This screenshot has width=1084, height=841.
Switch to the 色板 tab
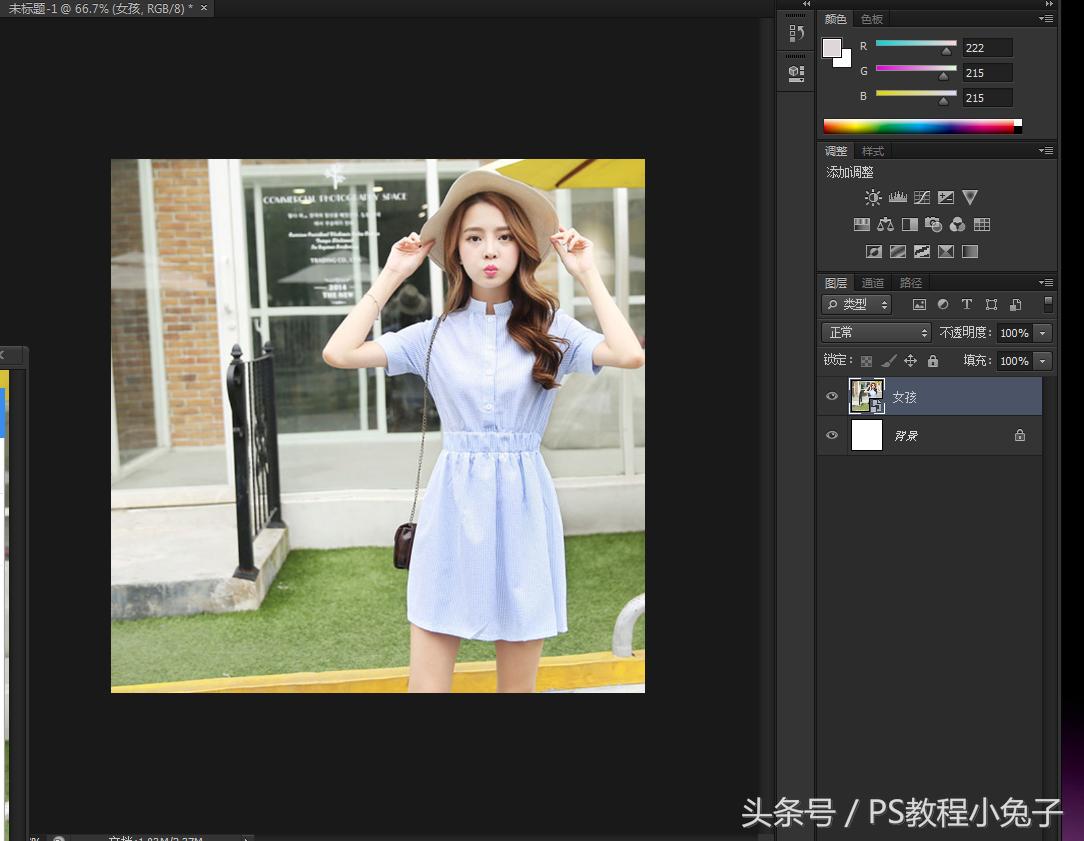point(872,19)
